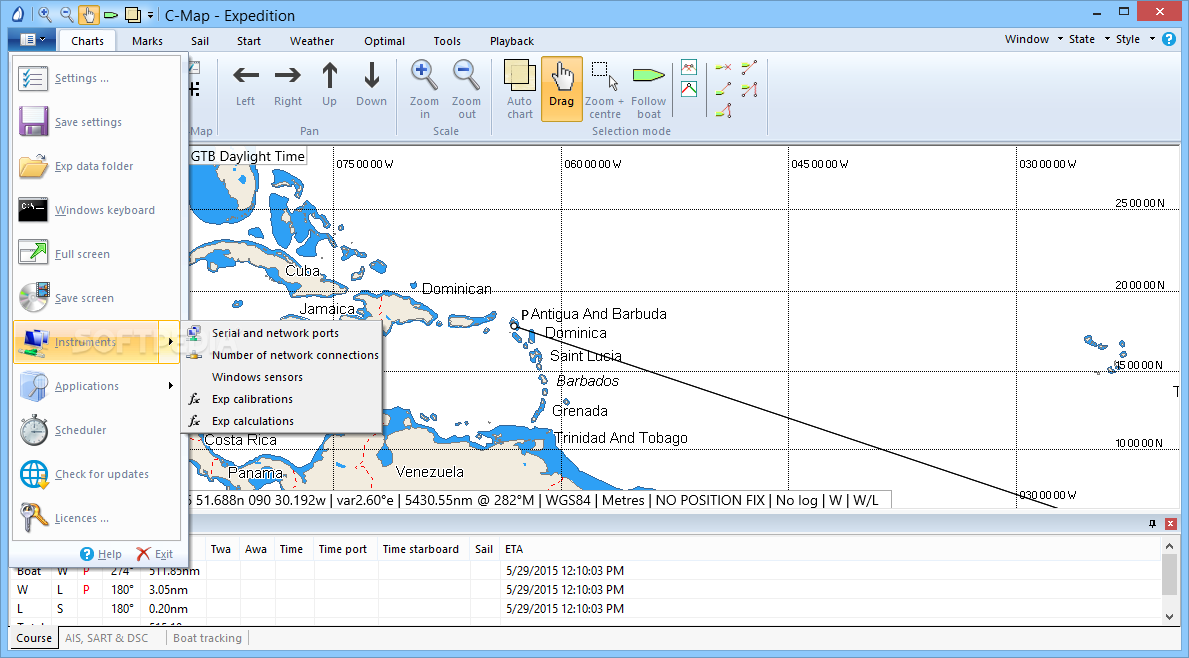Toggle the Drag selection mode
The width and height of the screenshot is (1189, 658).
point(562,89)
